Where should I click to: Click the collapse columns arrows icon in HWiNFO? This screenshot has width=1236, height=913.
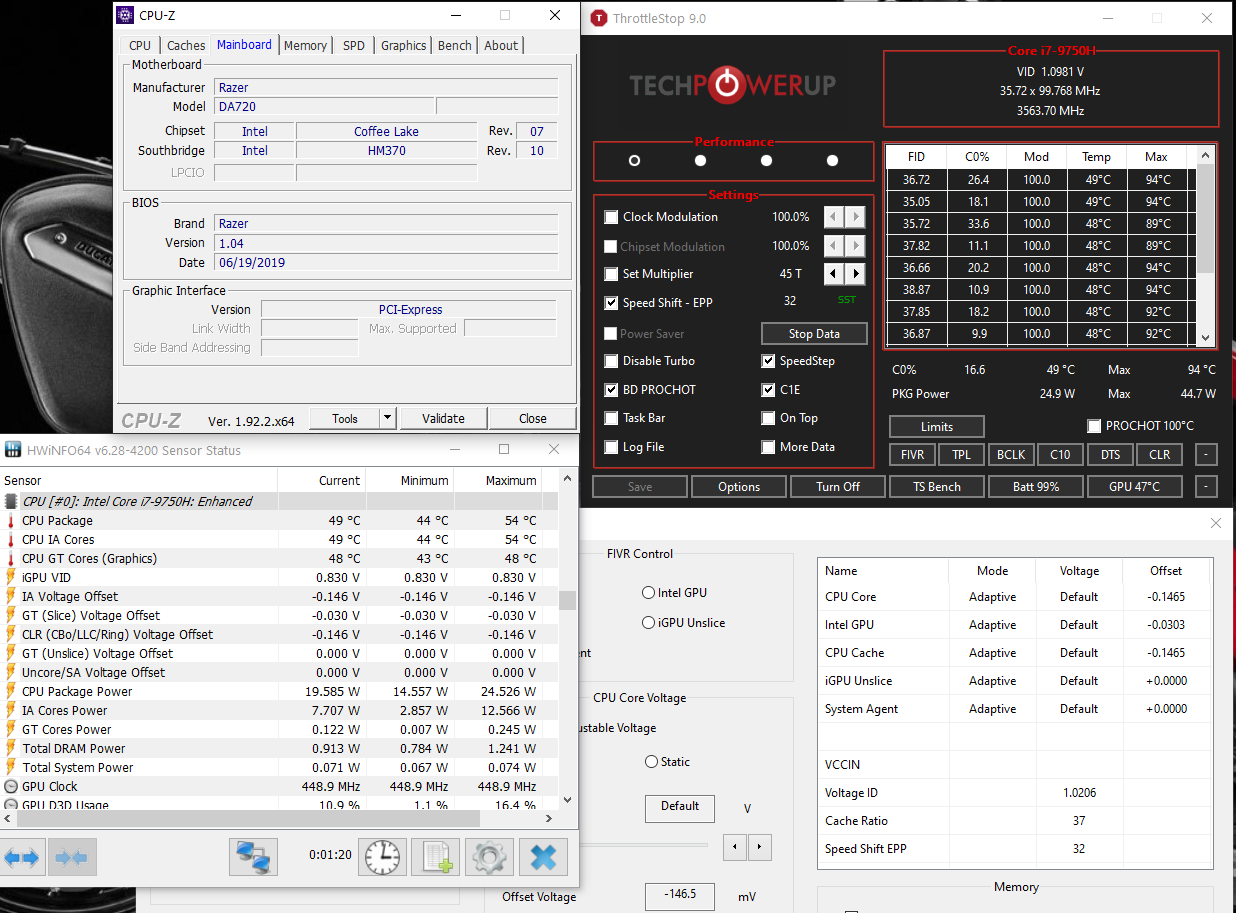(x=72, y=857)
